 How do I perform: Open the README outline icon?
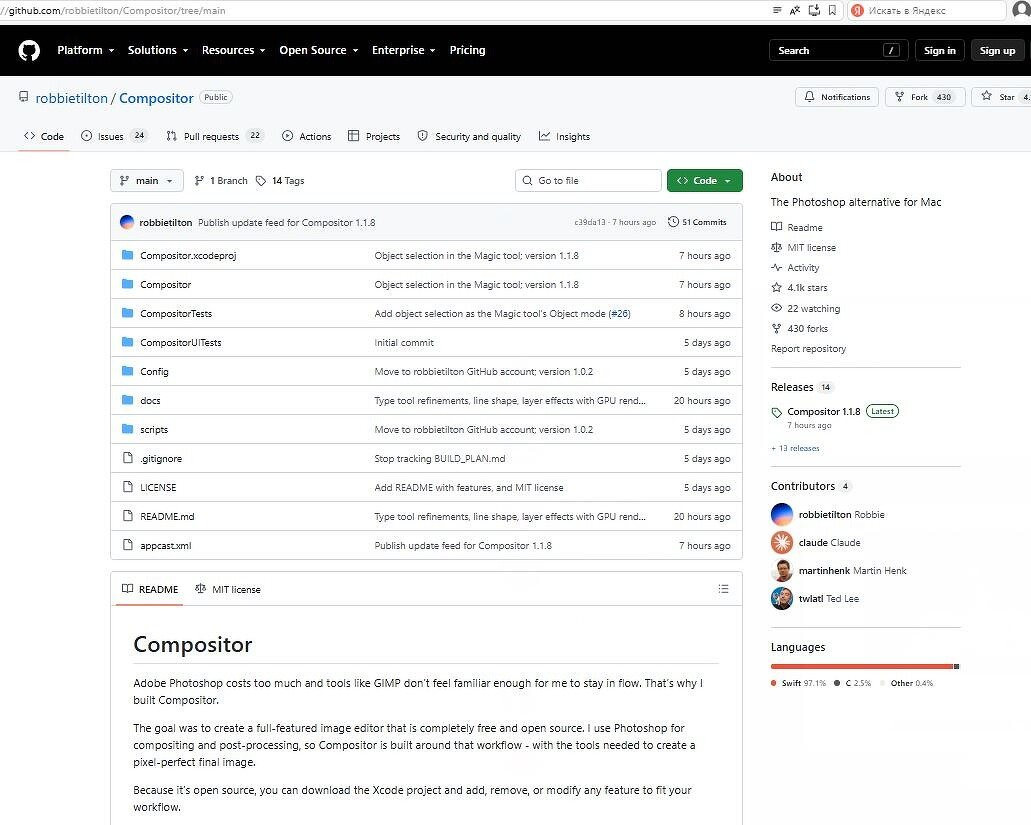click(723, 589)
